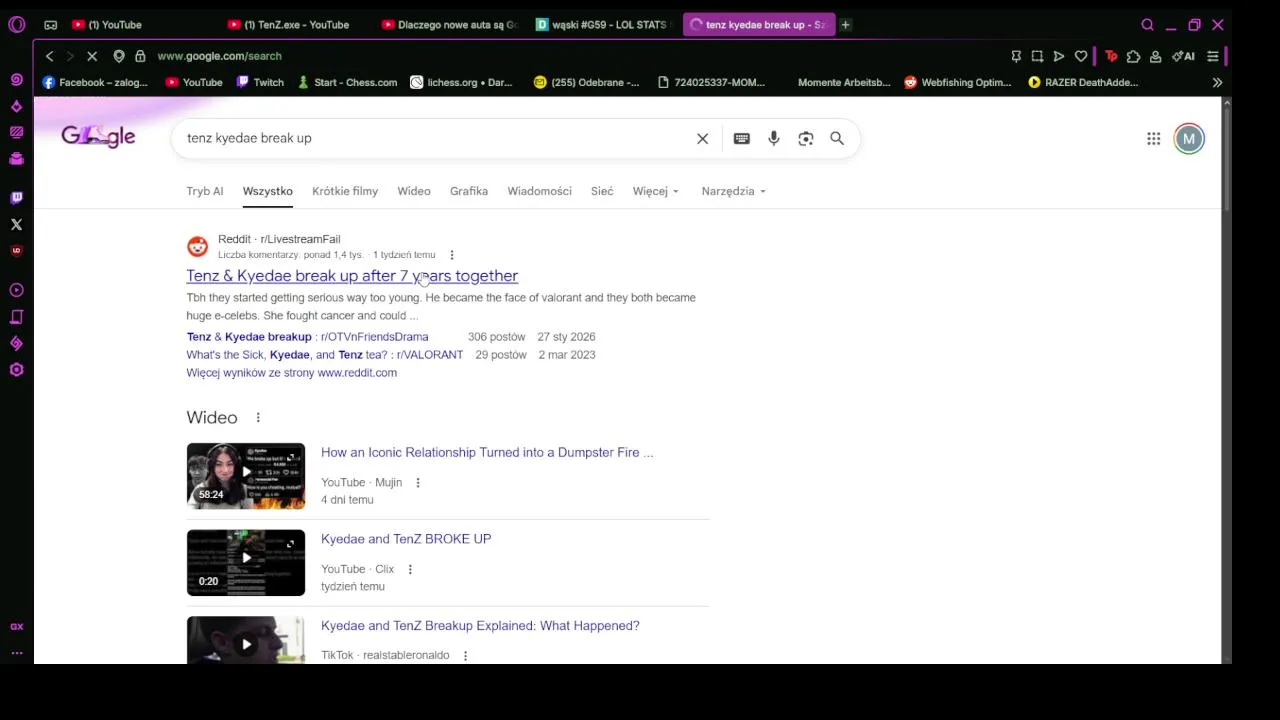
Task: Open the sidebar player icon
Action: (16, 290)
